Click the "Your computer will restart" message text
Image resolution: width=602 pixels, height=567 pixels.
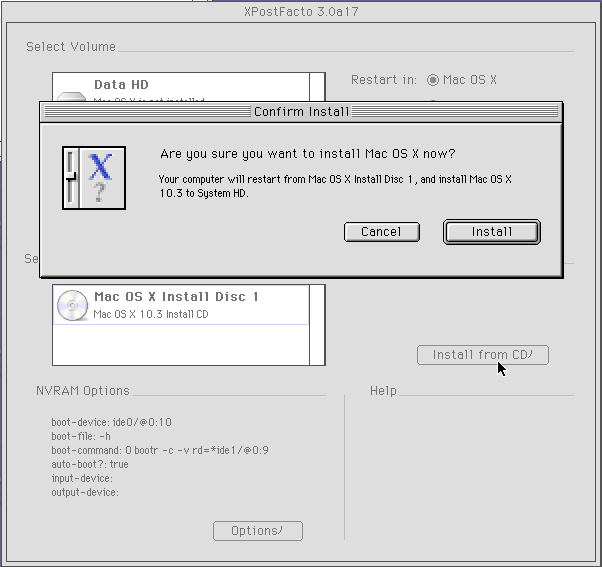click(335, 186)
